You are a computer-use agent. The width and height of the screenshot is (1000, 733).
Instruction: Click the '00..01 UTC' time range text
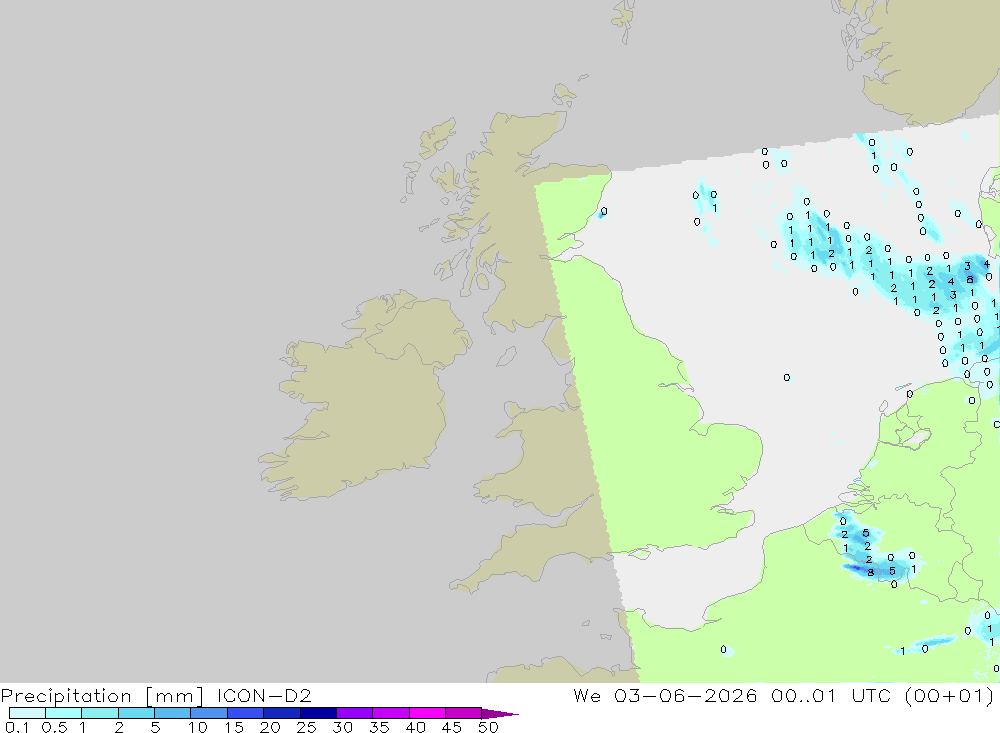[831, 695]
